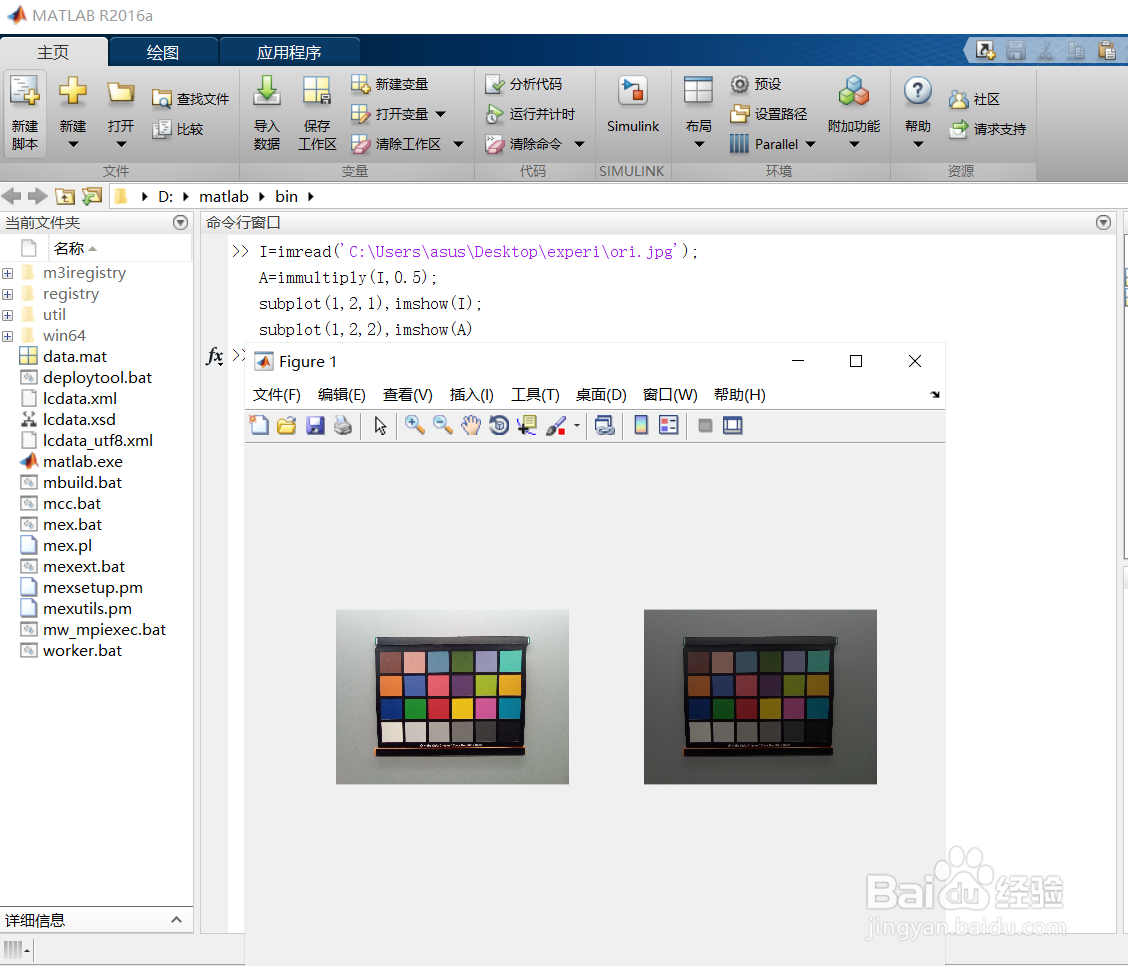This screenshot has height=966, width=1128.
Task: Open the Layout (布局) icon
Action: [698, 92]
